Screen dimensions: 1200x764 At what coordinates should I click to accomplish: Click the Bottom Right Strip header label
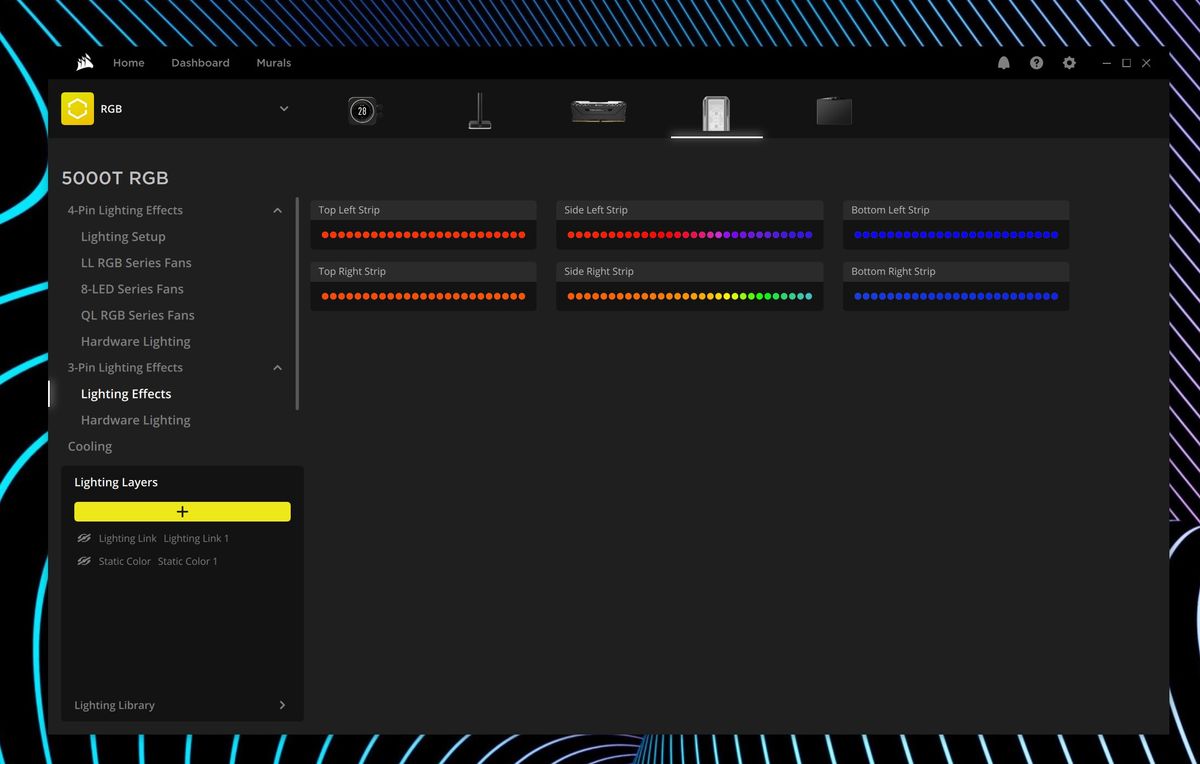coord(893,271)
